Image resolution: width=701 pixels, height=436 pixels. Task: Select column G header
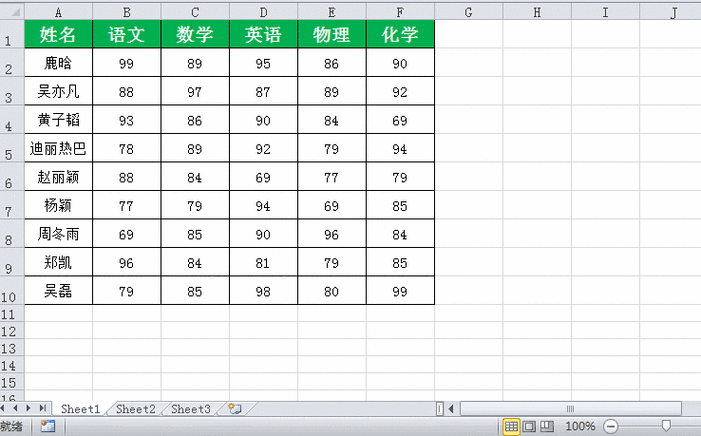[469, 12]
